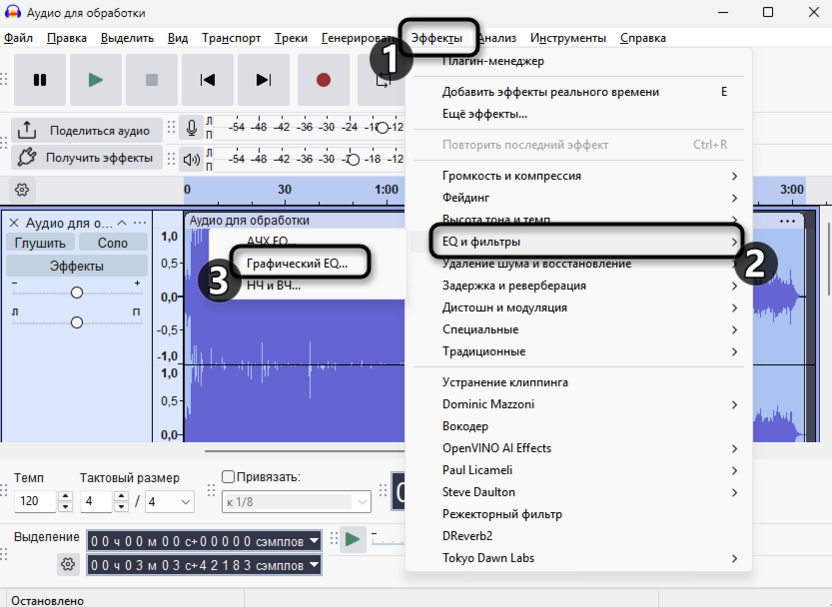Open the Правка menu
832x607 pixels.
[x=67, y=38]
